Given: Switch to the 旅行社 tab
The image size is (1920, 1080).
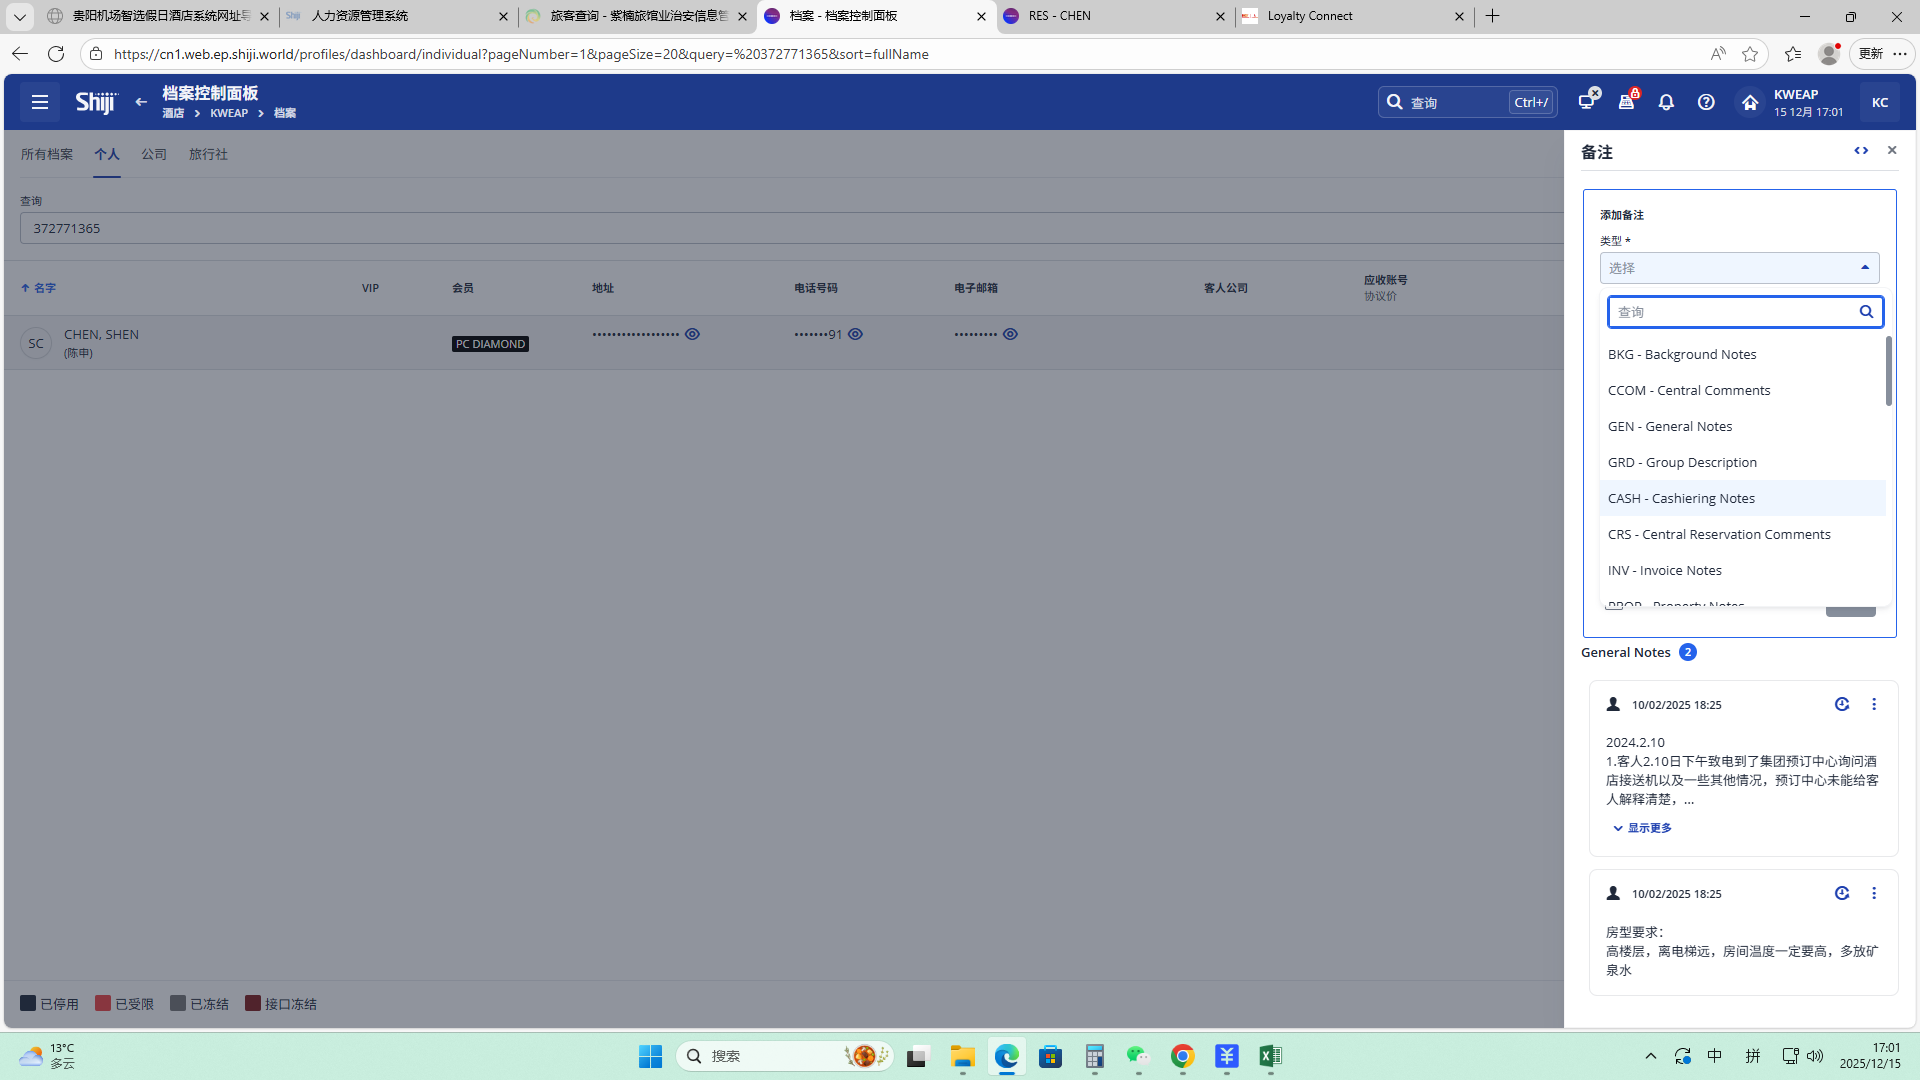Looking at the screenshot, I should coord(208,154).
